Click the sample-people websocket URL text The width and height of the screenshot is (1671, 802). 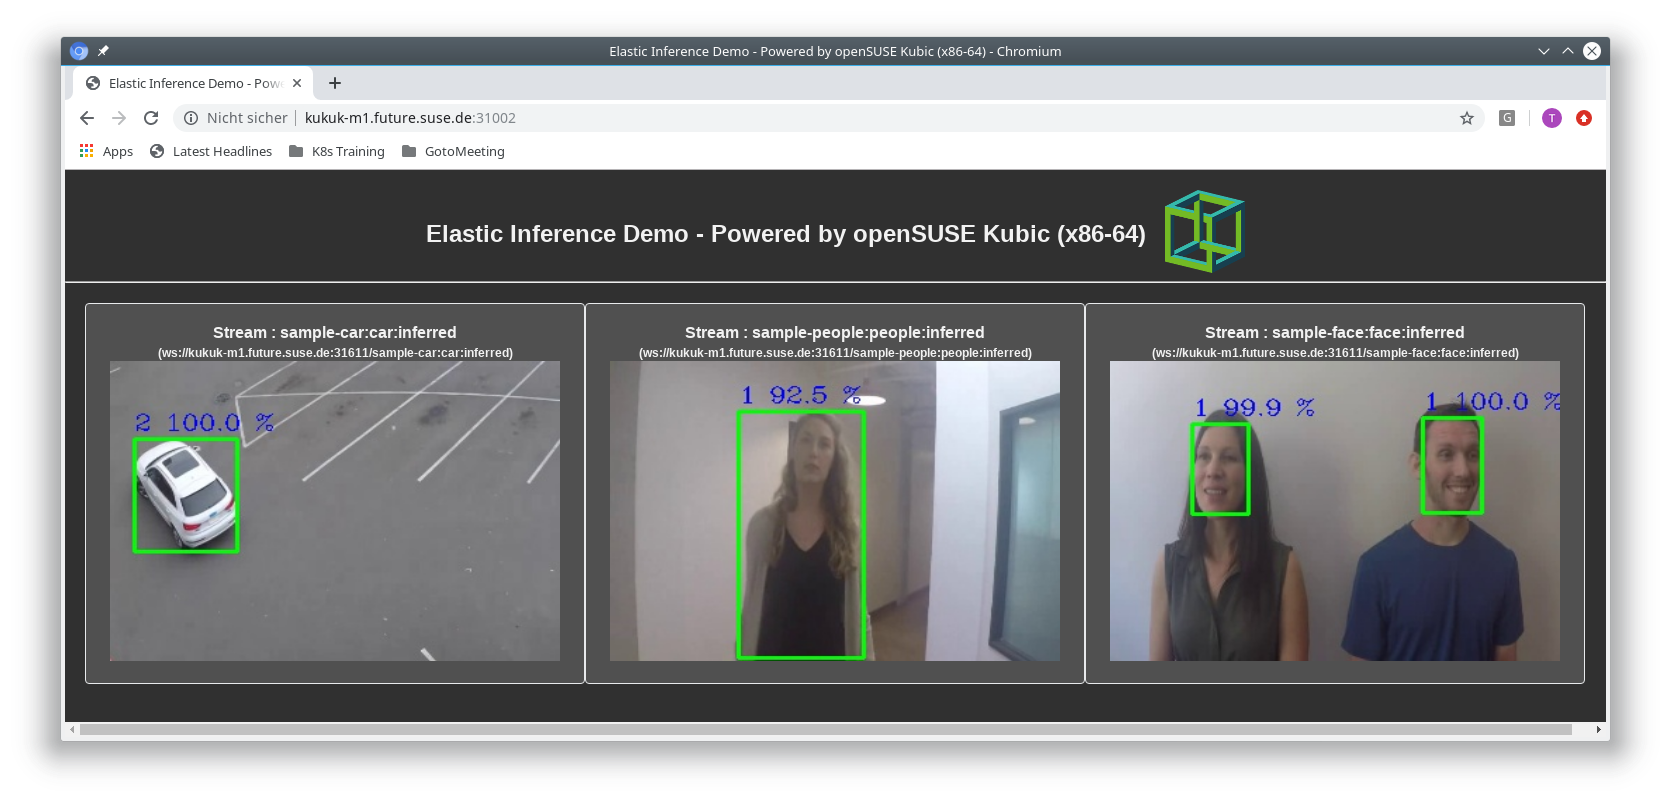point(835,353)
